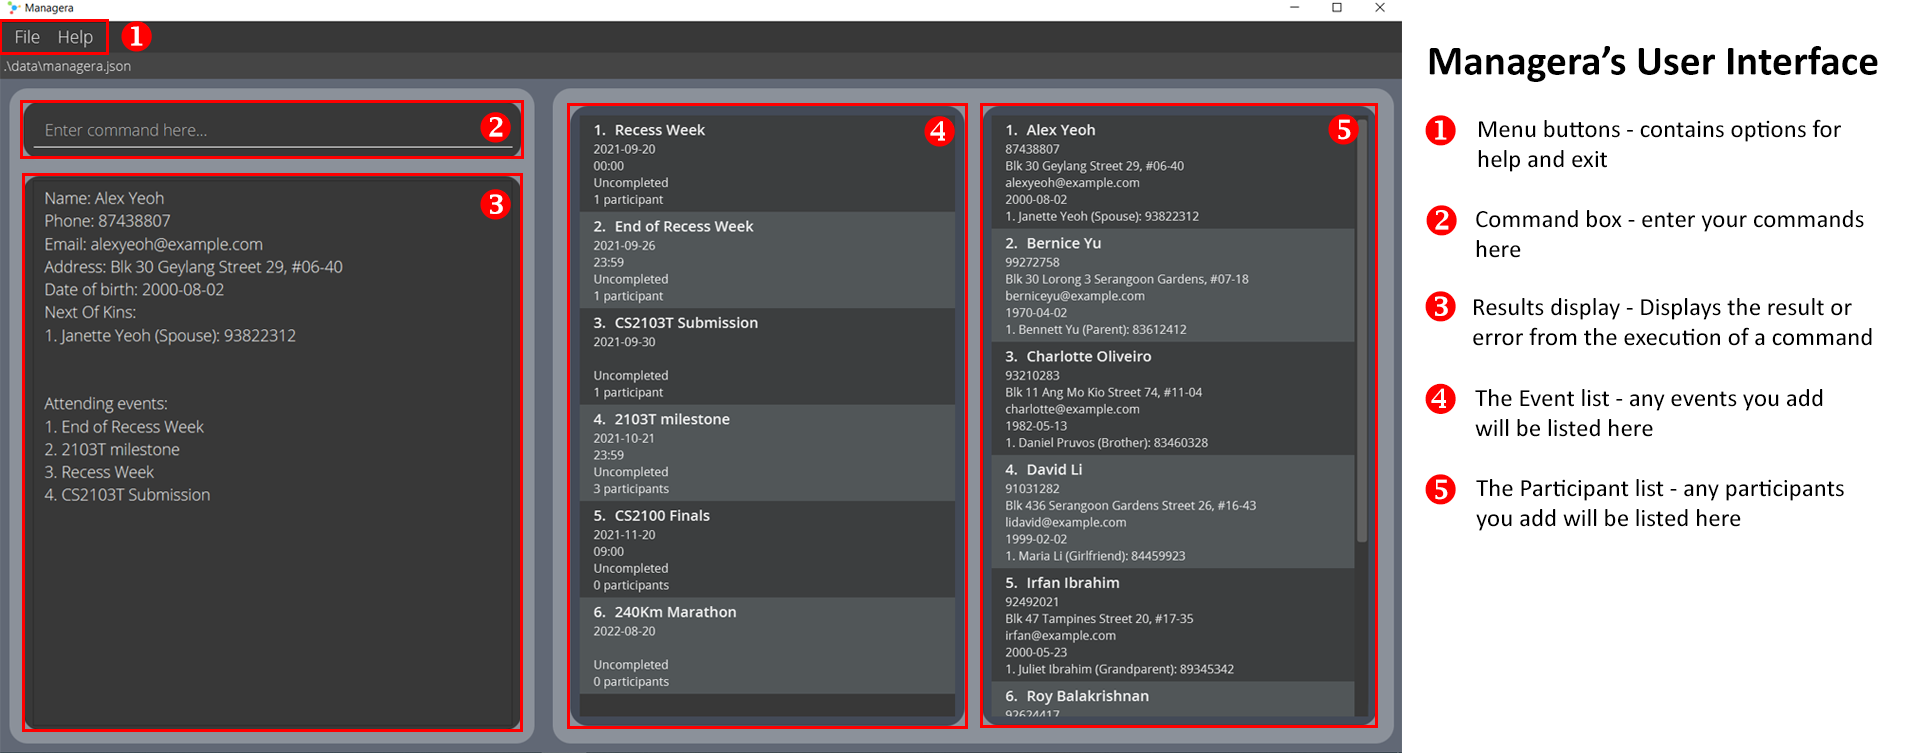
Task: Click 'Address: Blk 30 Geylang Street 29' result line
Action: coord(193,267)
